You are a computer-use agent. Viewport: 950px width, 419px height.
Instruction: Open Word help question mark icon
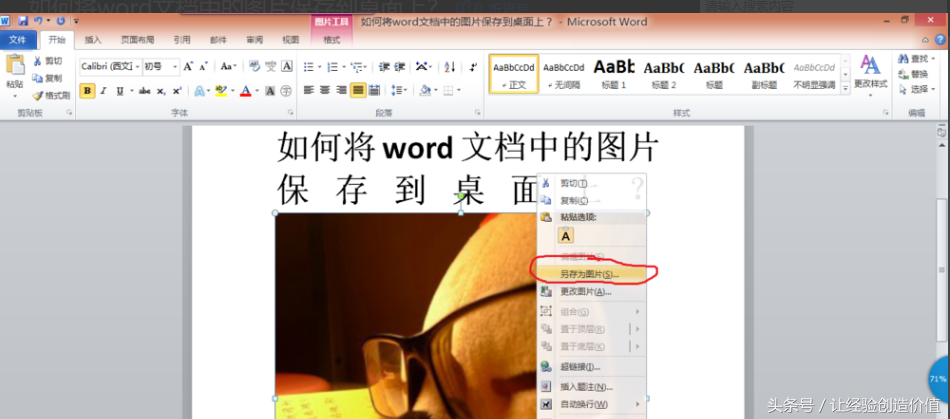pos(940,39)
